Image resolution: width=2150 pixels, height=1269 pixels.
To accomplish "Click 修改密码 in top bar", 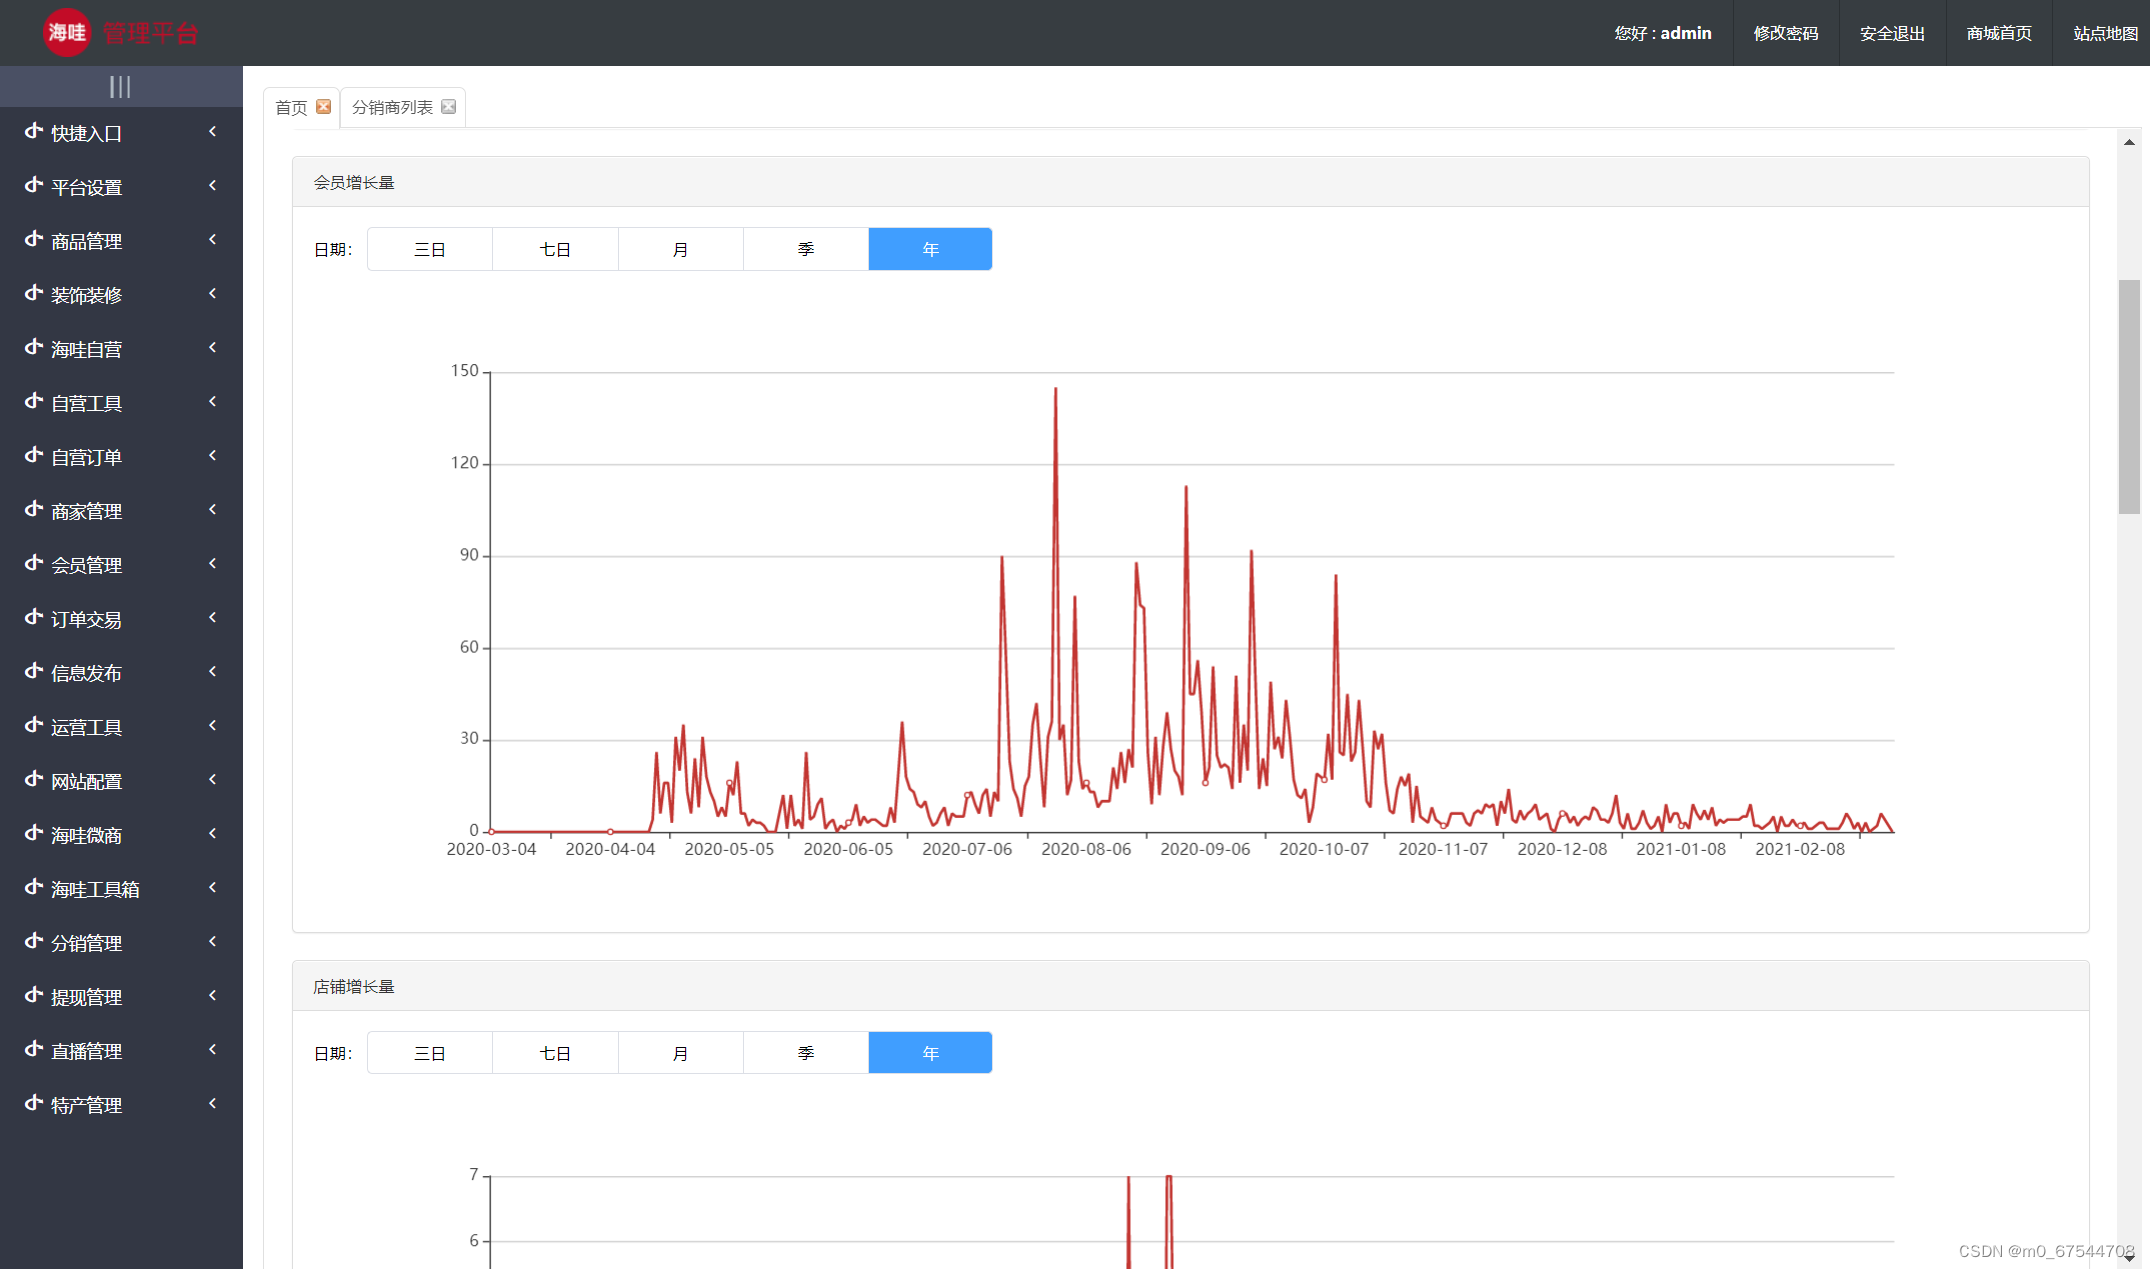I will pyautogui.click(x=1785, y=33).
